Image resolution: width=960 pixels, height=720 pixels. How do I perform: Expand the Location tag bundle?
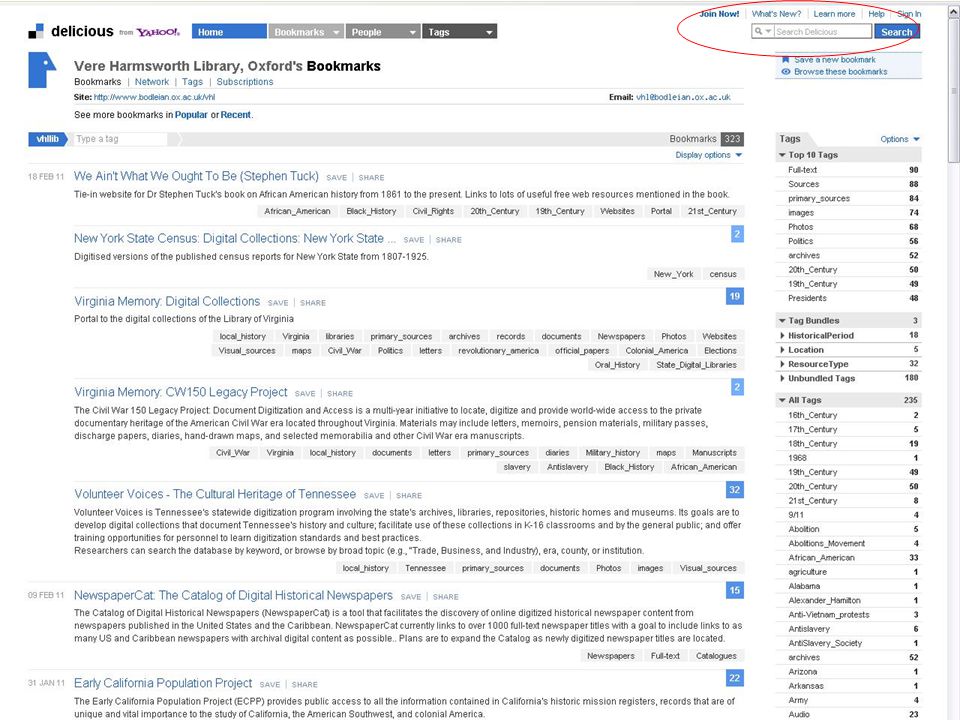(782, 350)
